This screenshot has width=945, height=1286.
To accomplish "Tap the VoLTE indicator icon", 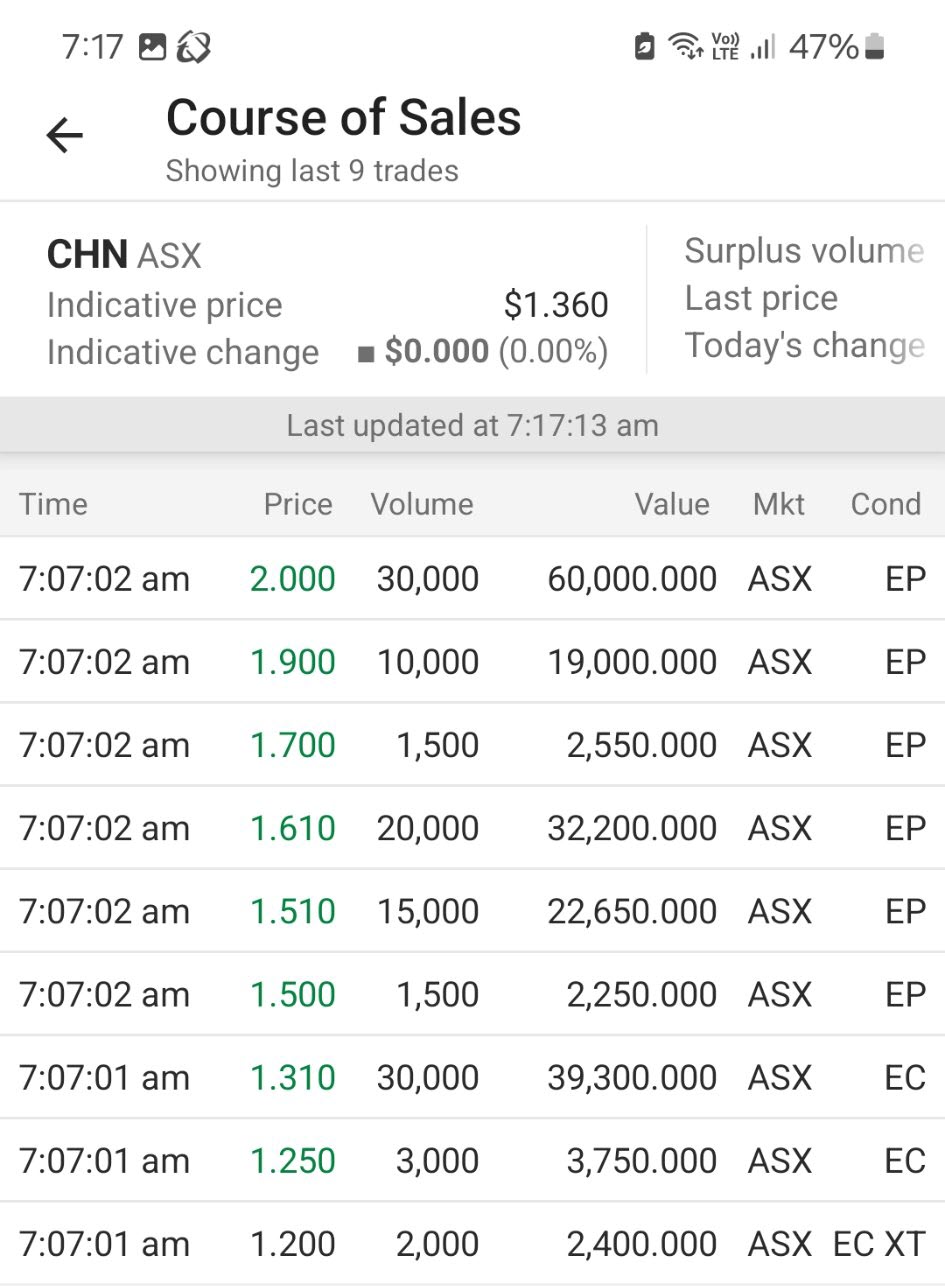I will tap(725, 46).
